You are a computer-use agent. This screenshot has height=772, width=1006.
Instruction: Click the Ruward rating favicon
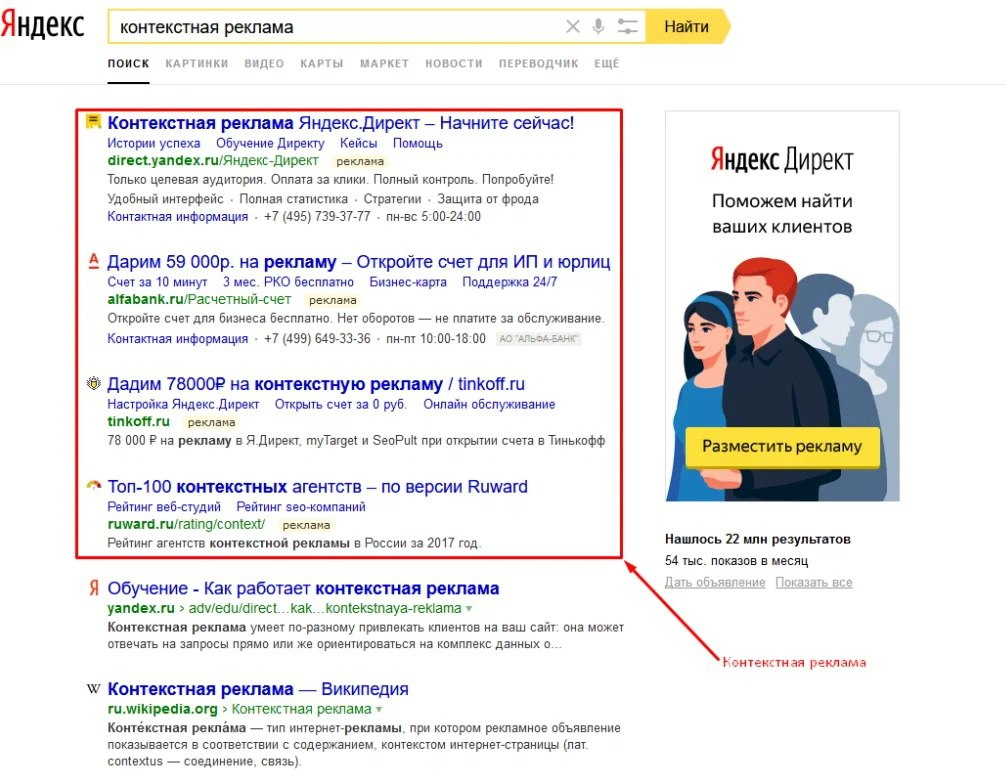click(x=94, y=485)
